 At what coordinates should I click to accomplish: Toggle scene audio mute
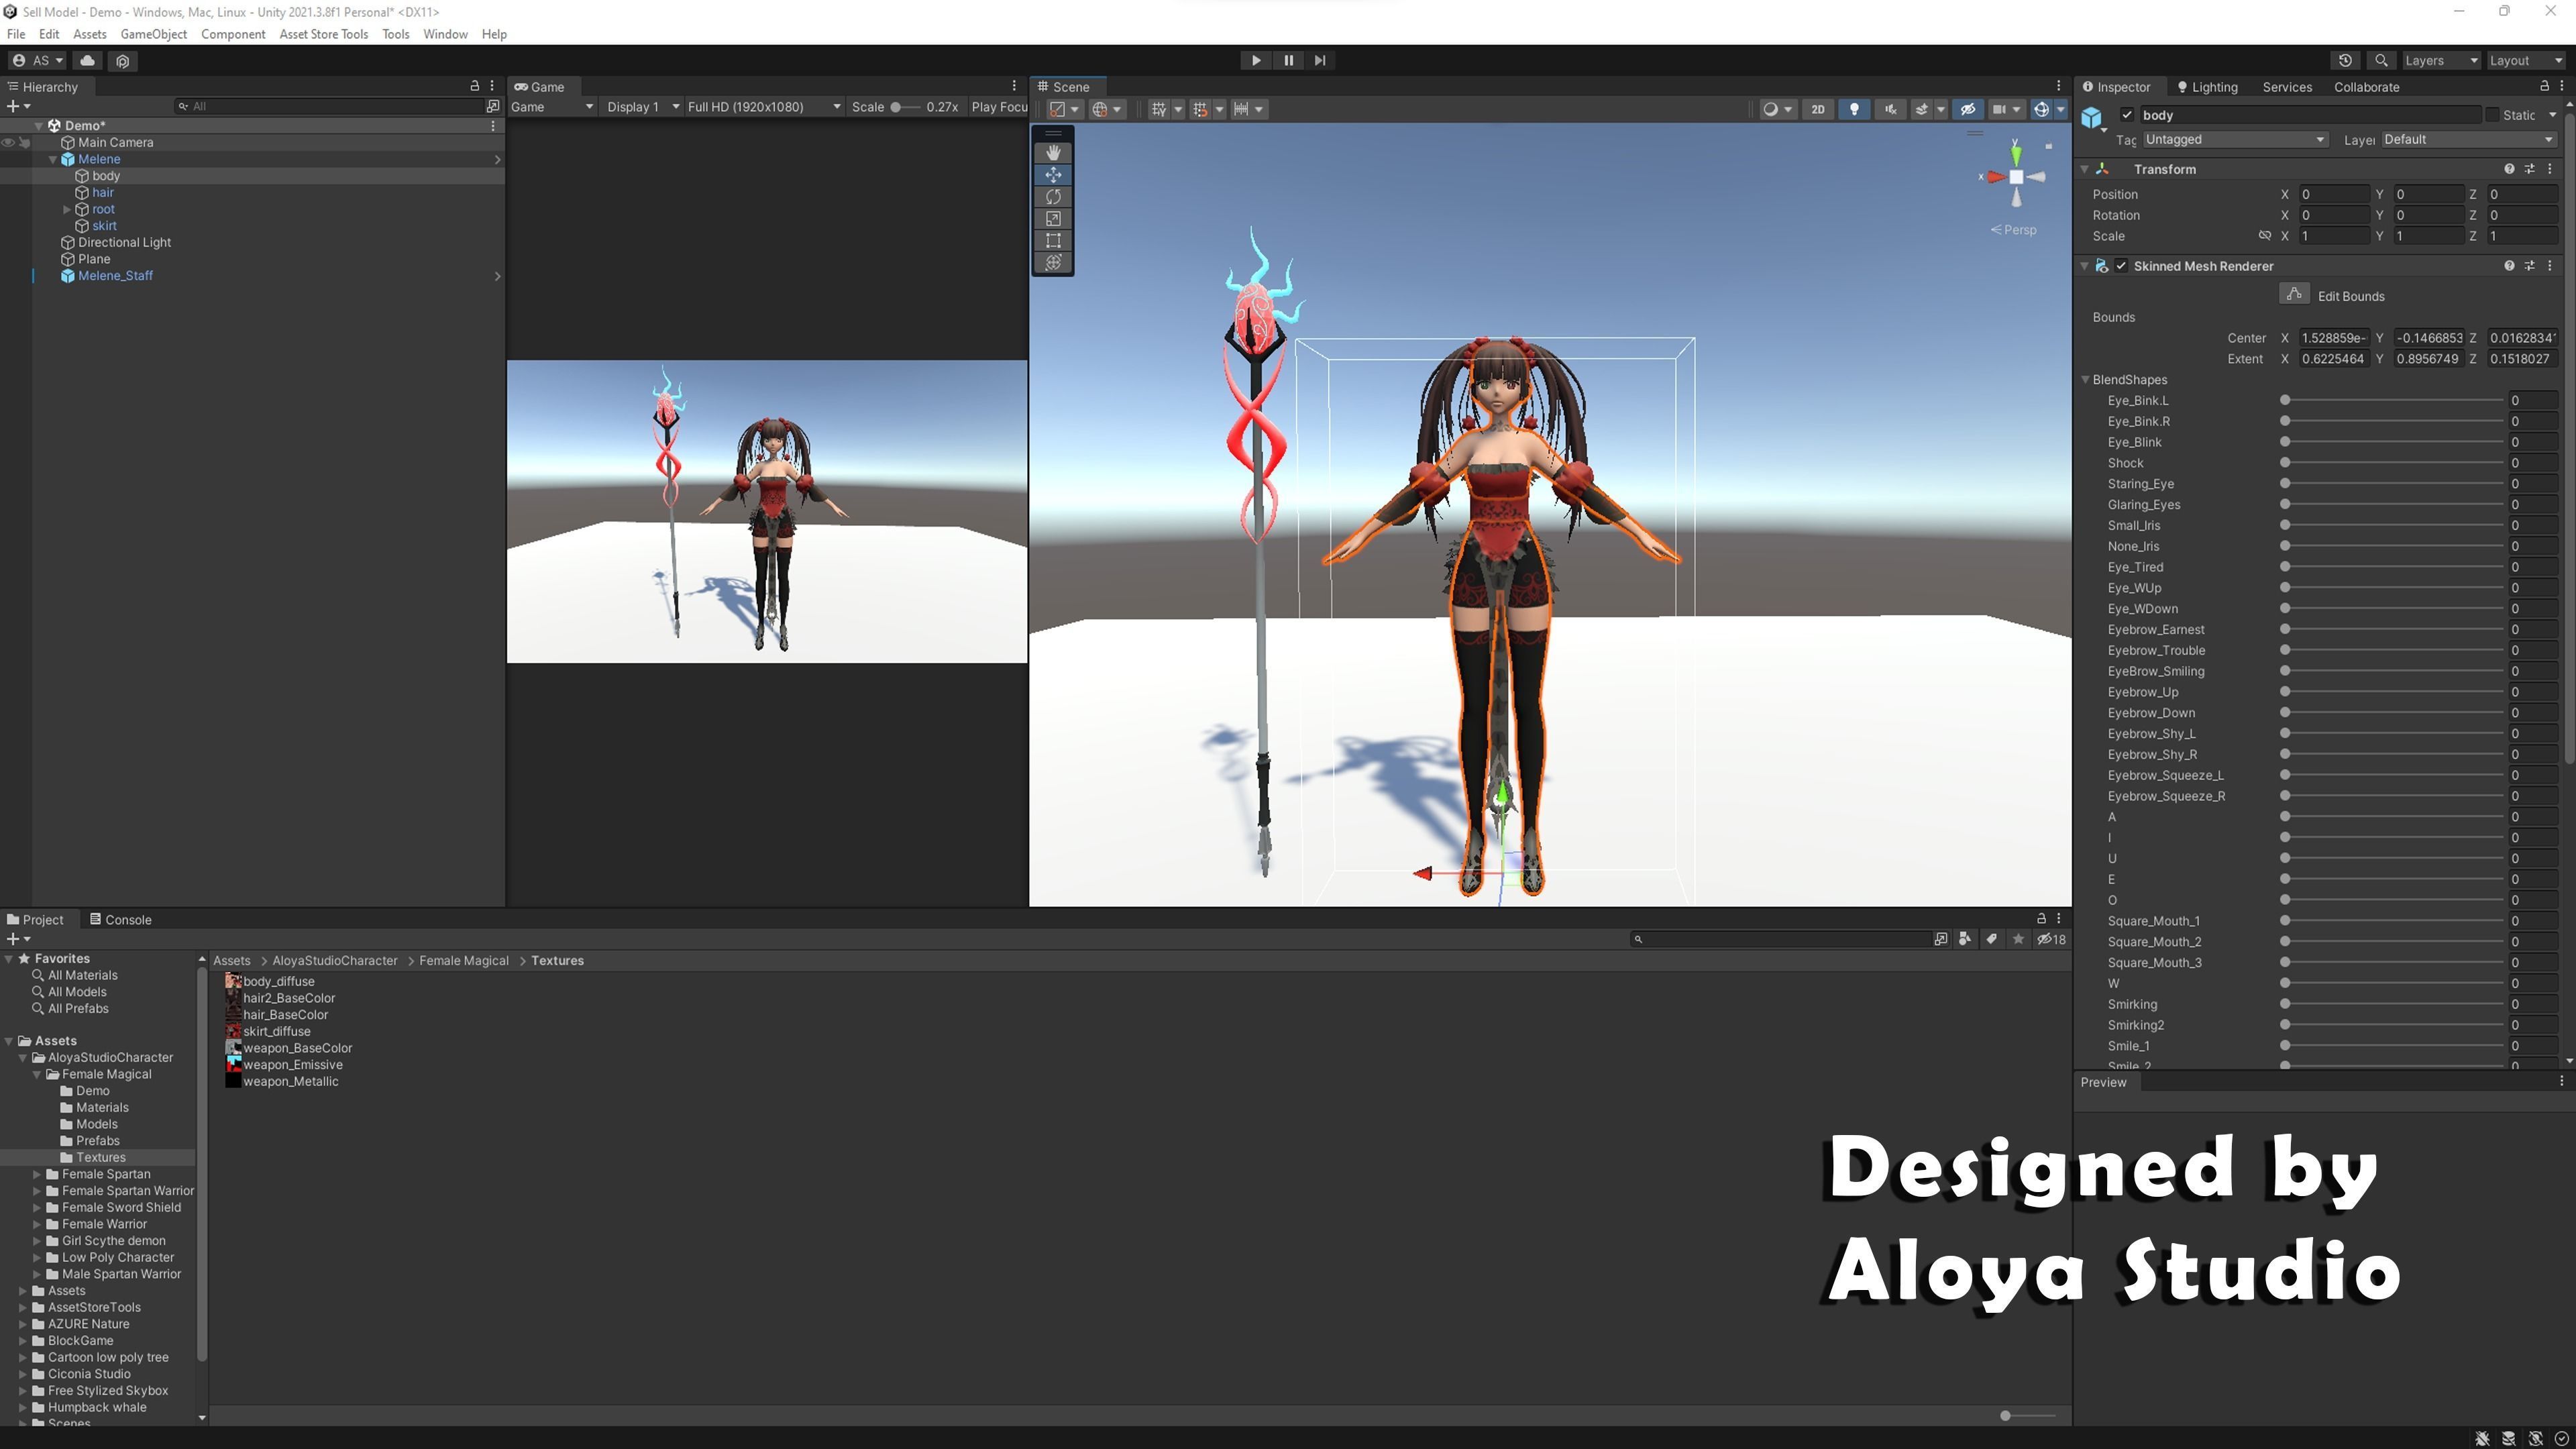(x=1890, y=109)
